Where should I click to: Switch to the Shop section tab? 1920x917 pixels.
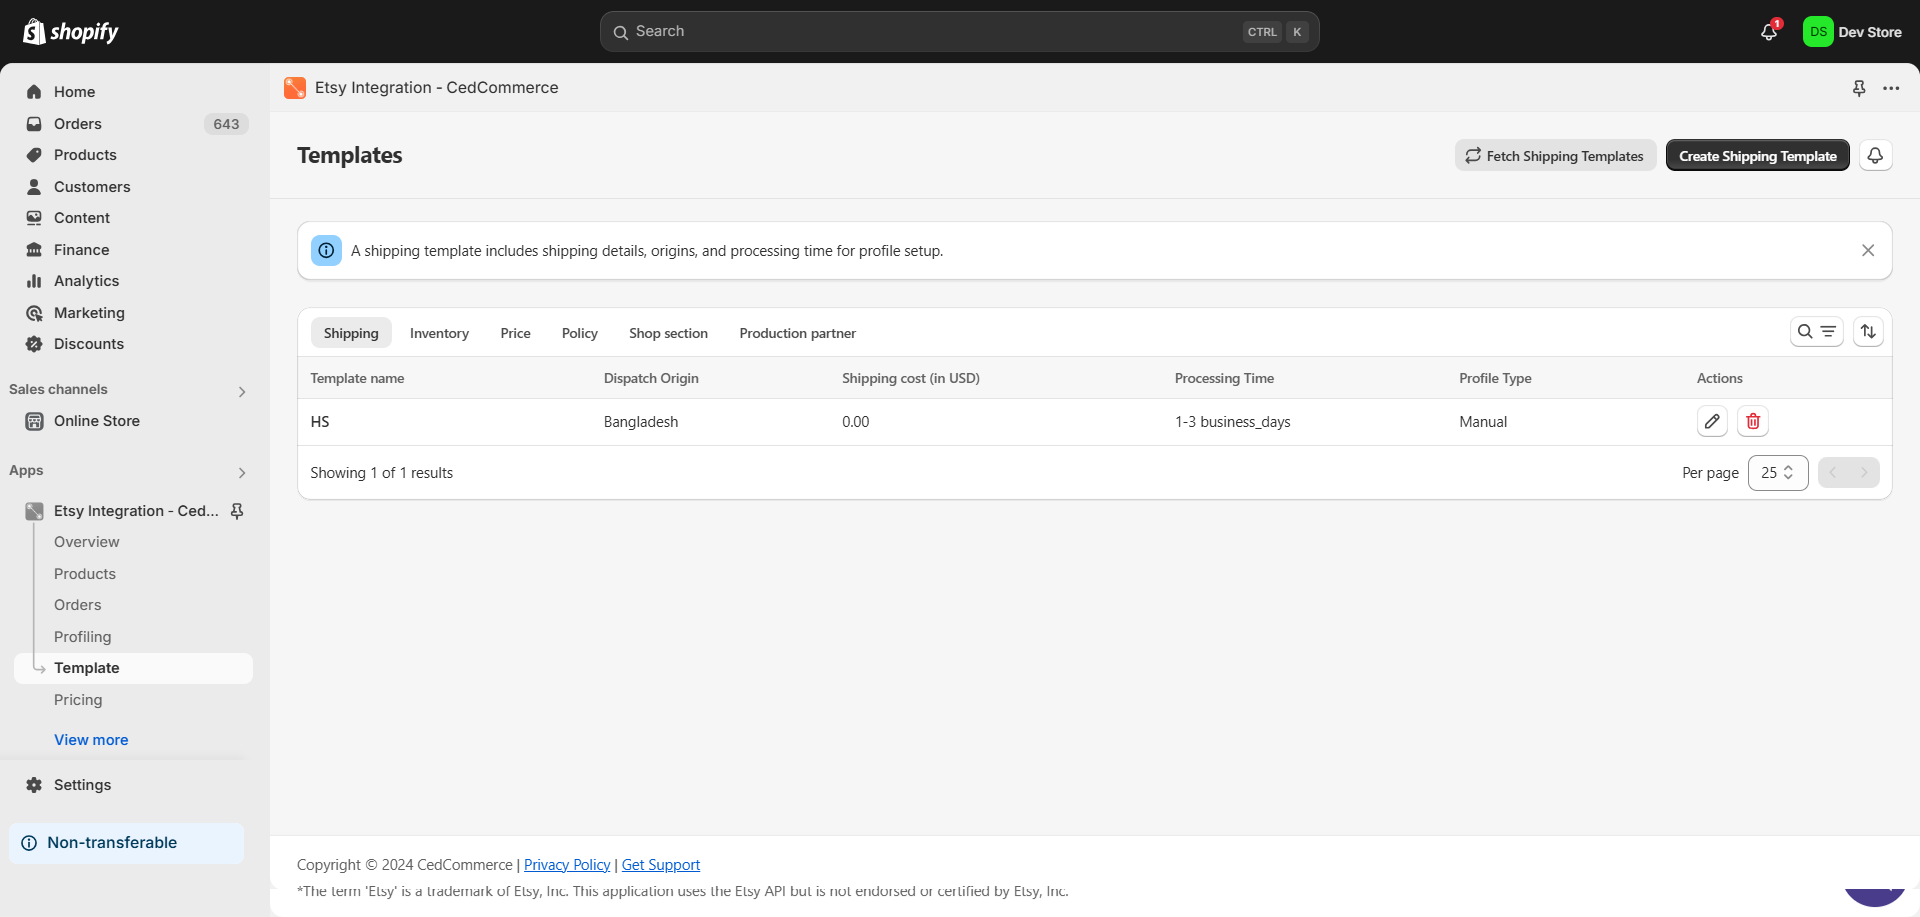coord(668,333)
